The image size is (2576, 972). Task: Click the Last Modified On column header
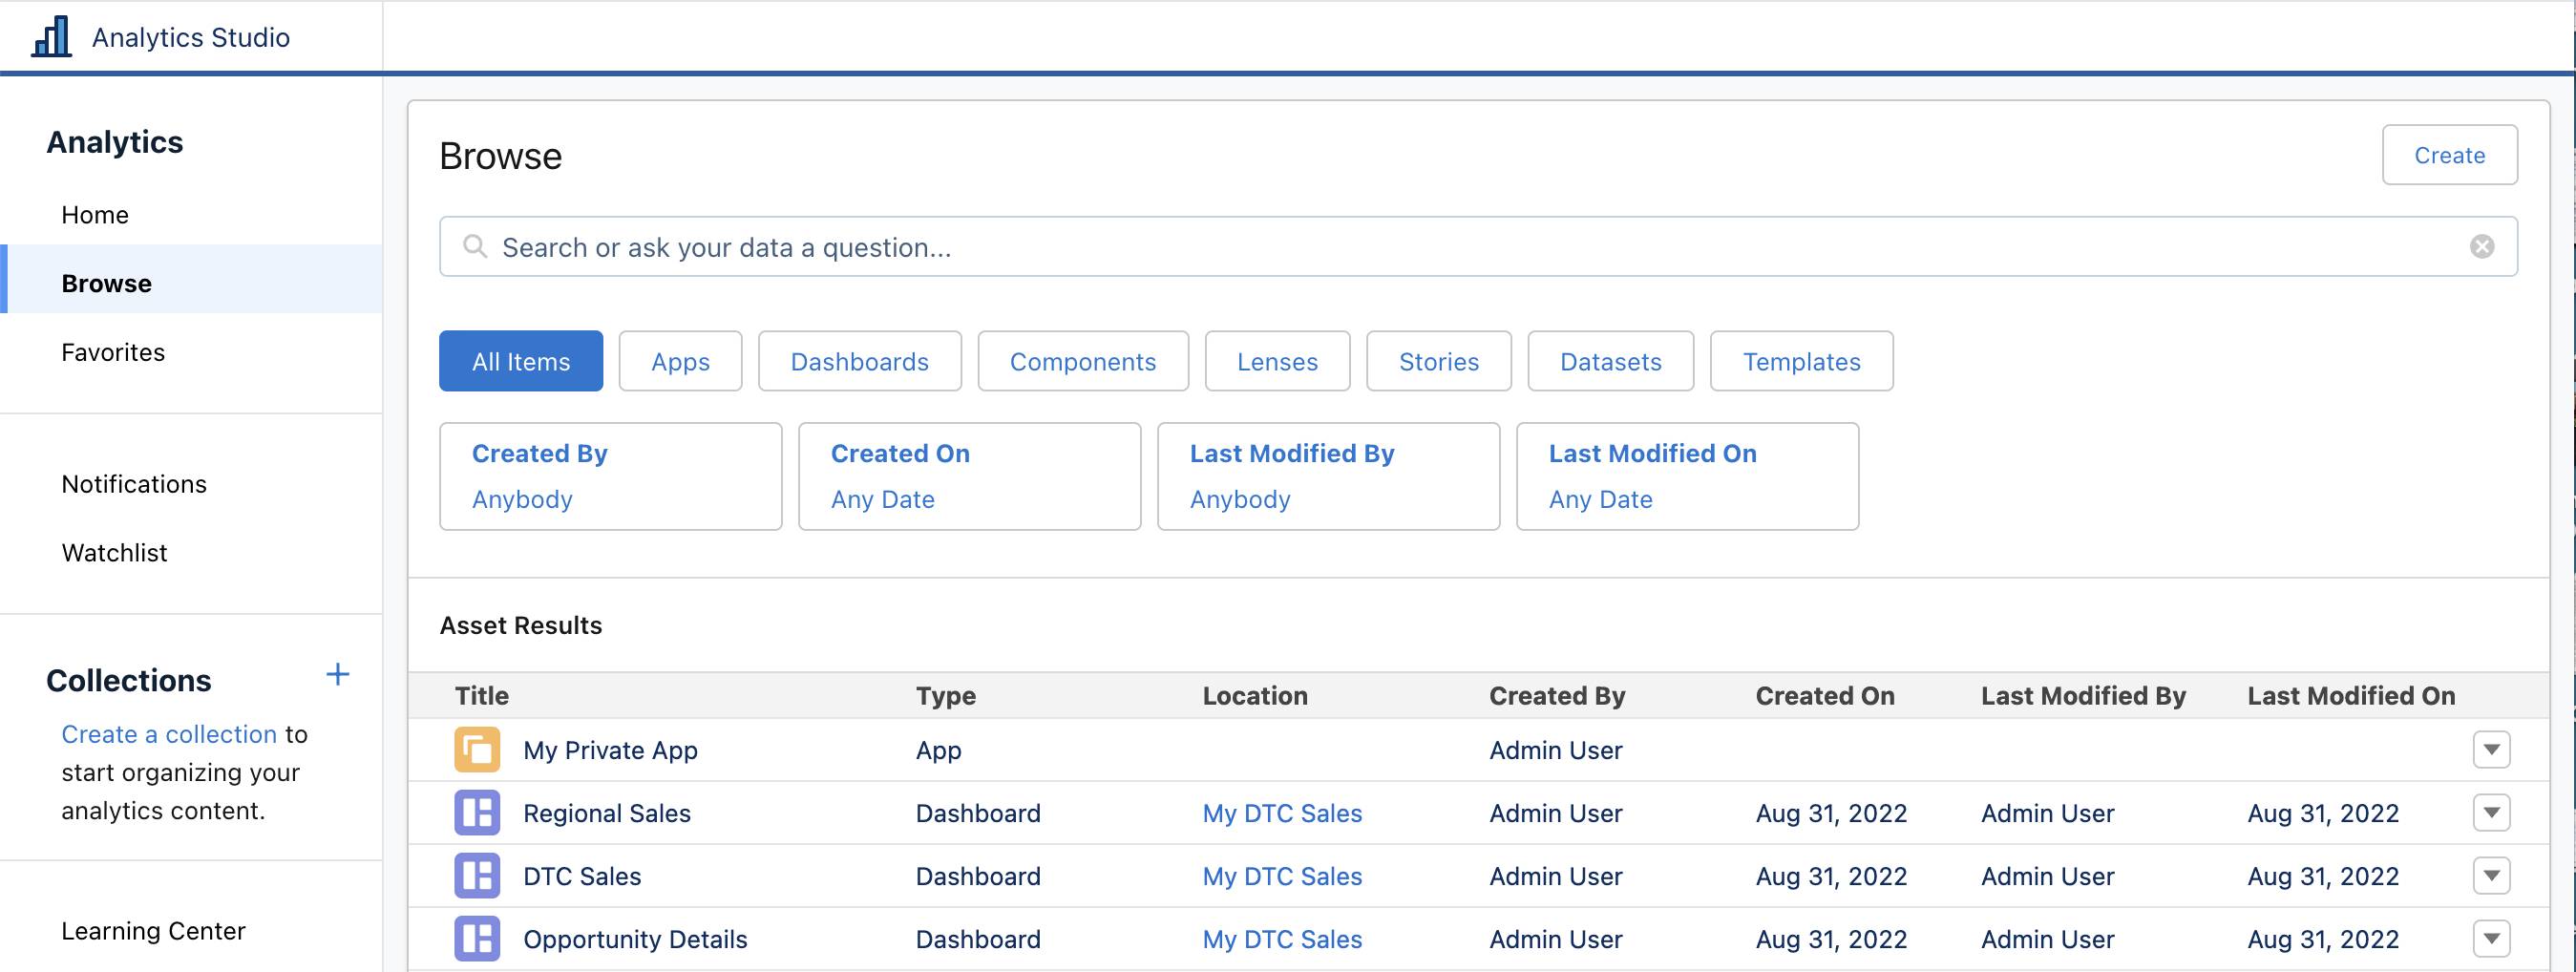(2351, 696)
